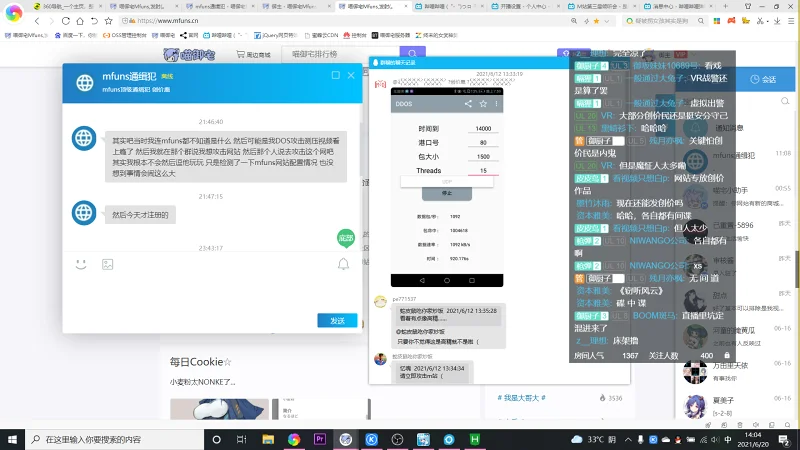800x450 pixels.
Task: Open the Windows Start menu
Action: click(x=12, y=439)
